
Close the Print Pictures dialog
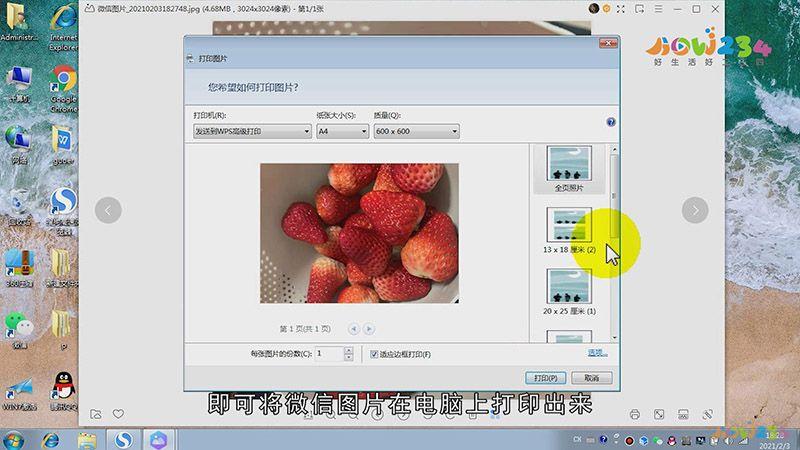point(608,43)
